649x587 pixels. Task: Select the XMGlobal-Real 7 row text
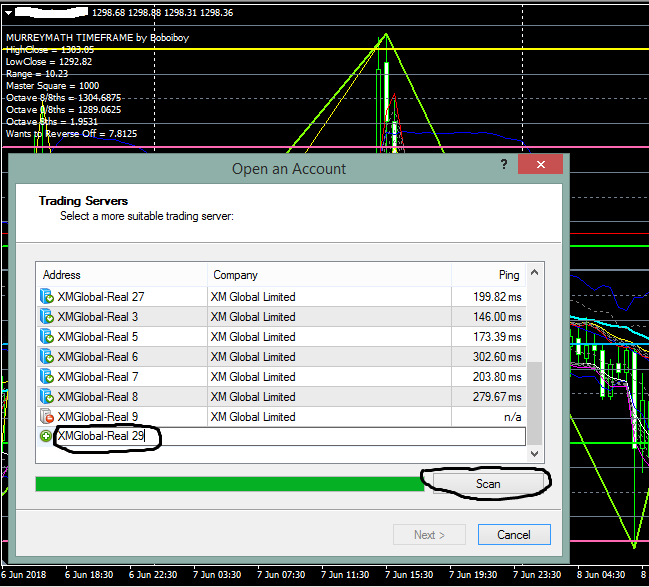(98, 377)
